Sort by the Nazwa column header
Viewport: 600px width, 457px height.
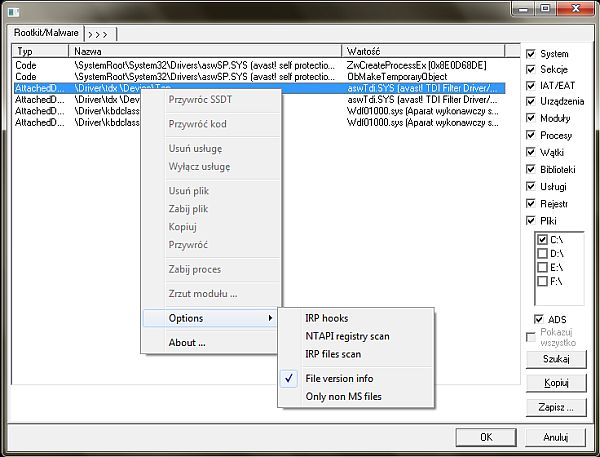point(205,51)
